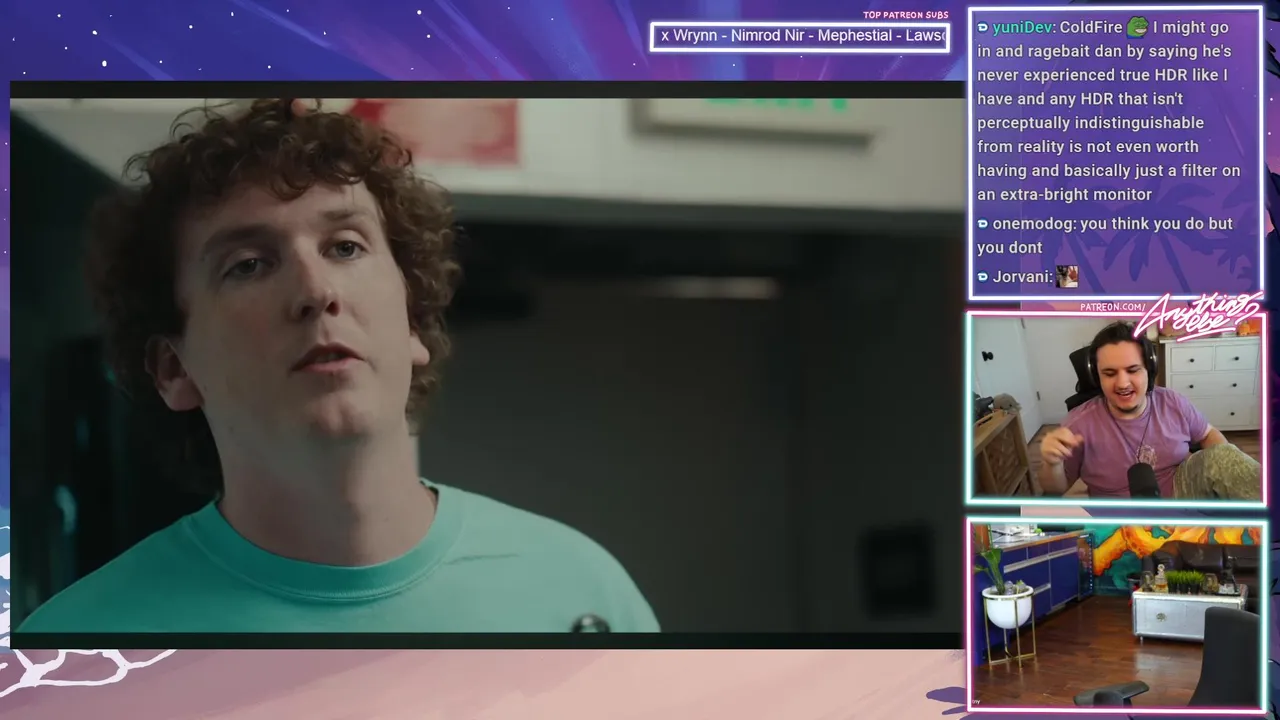Click the emote in Jorvani's message
The image size is (1280, 720).
click(1067, 276)
